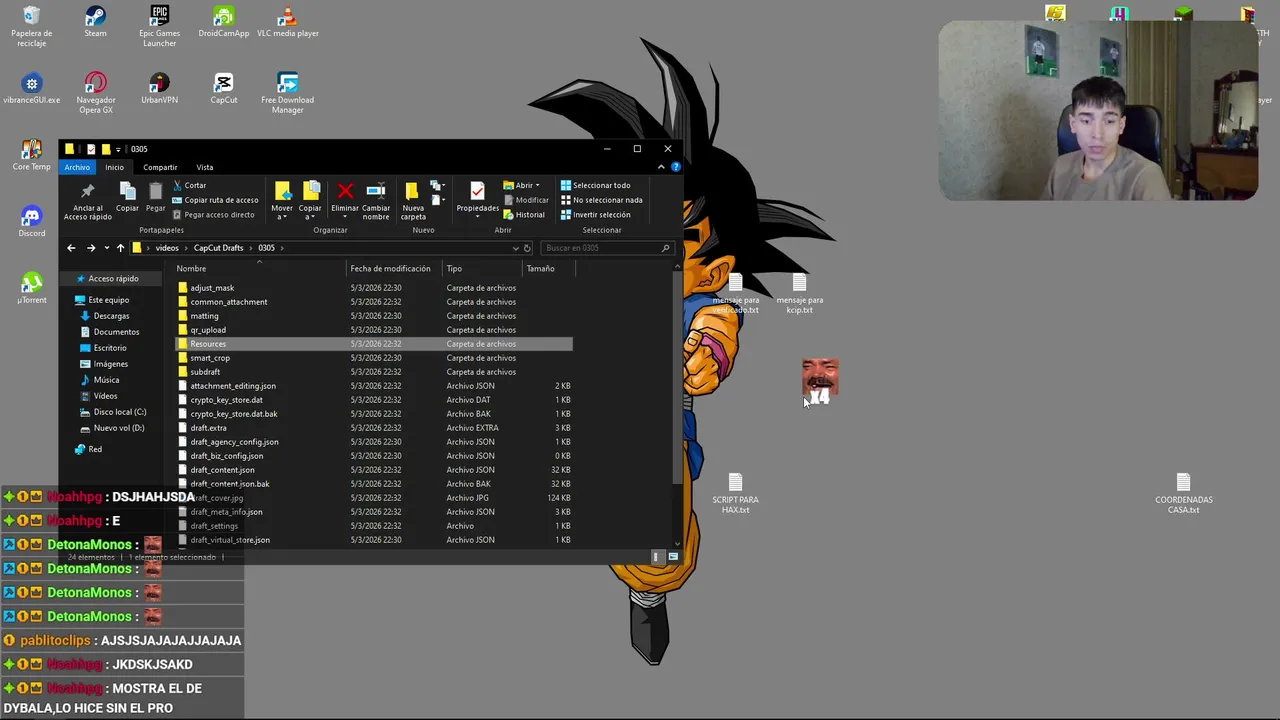Open Navegador Opera GX desktop icon
1280x720 pixels.
pos(96,93)
